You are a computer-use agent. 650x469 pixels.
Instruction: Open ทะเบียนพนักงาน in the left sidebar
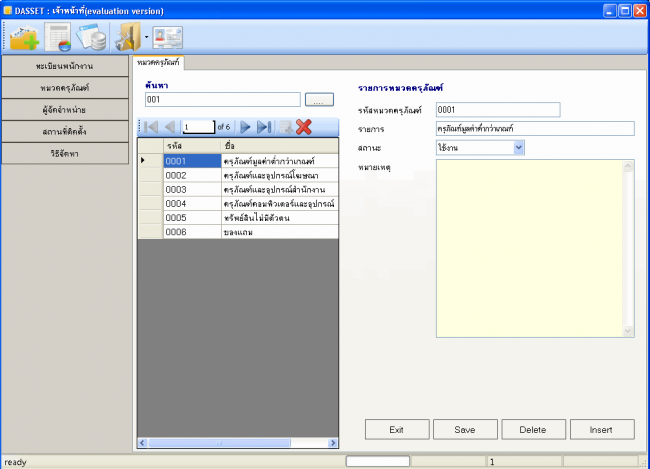(65, 67)
